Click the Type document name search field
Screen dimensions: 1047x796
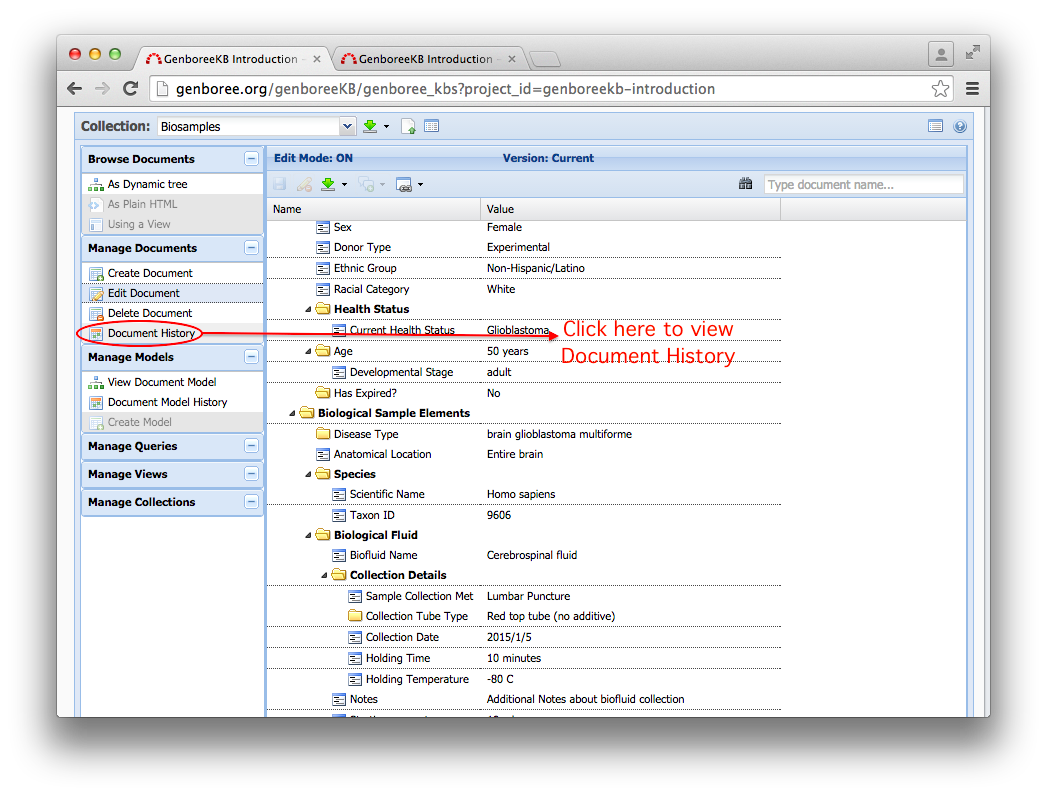863,184
